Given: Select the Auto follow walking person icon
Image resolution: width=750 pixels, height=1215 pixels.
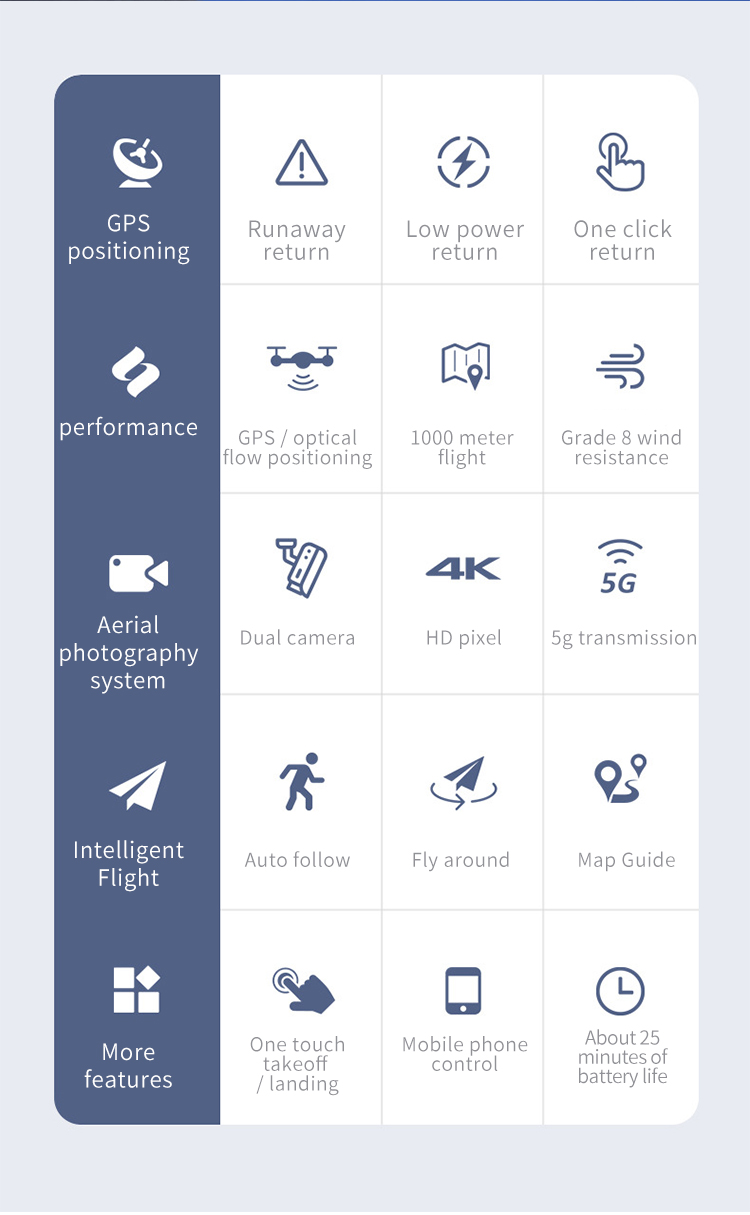Looking at the screenshot, I should coord(301,782).
